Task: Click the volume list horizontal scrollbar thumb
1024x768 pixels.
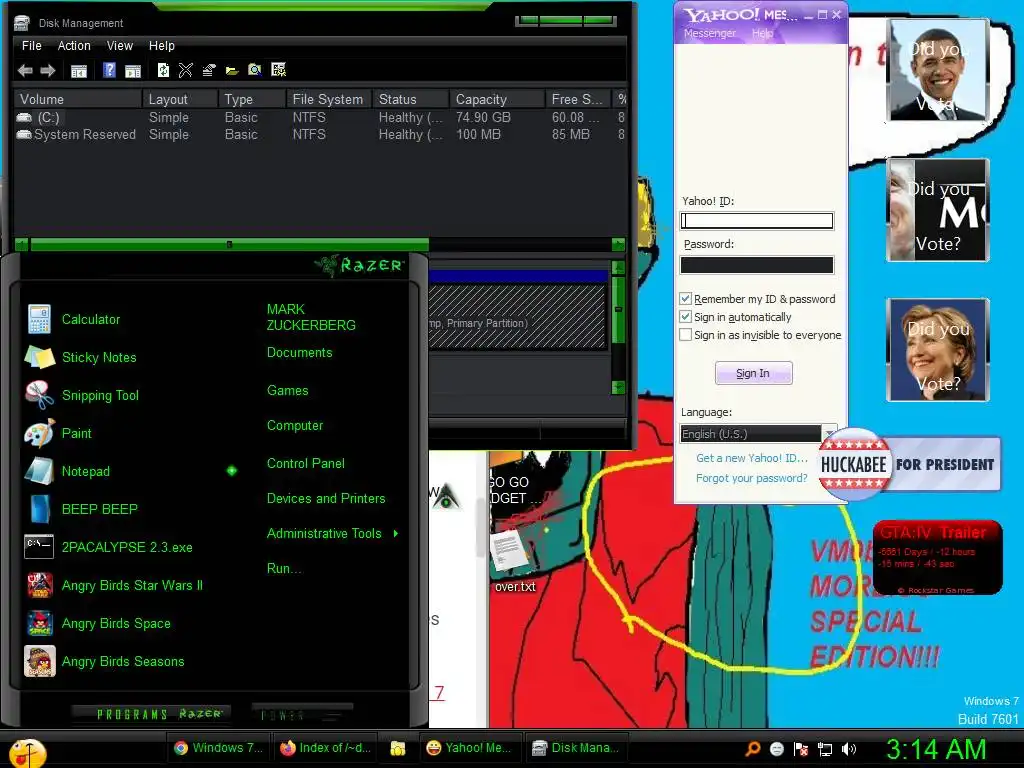Action: pyautogui.click(x=229, y=244)
